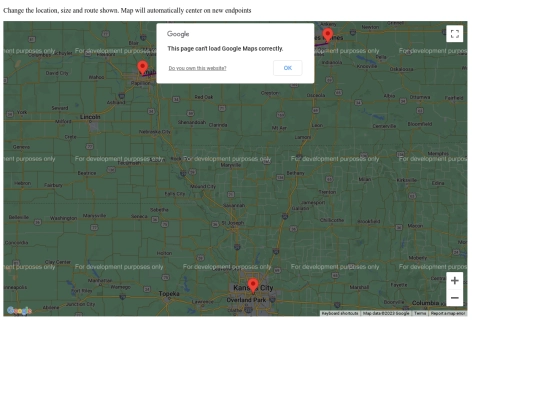Click the Nebraska City label

(155, 132)
